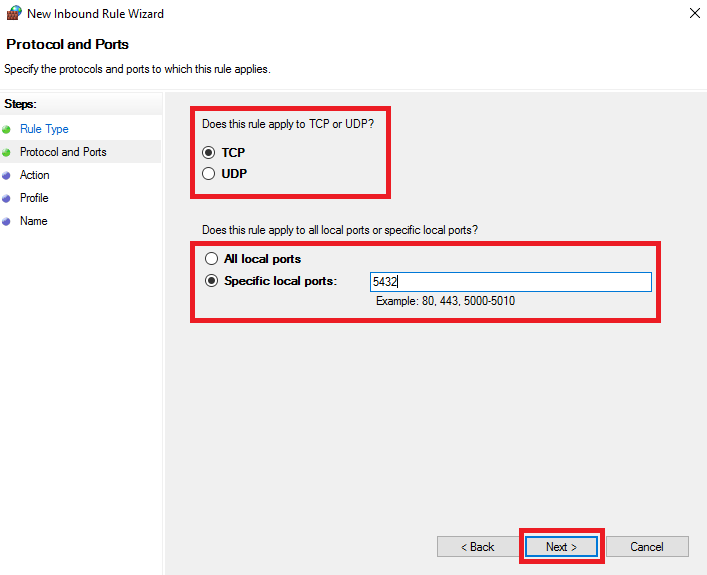Click the firewall wizard icon in title bar

pyautogui.click(x=14, y=13)
